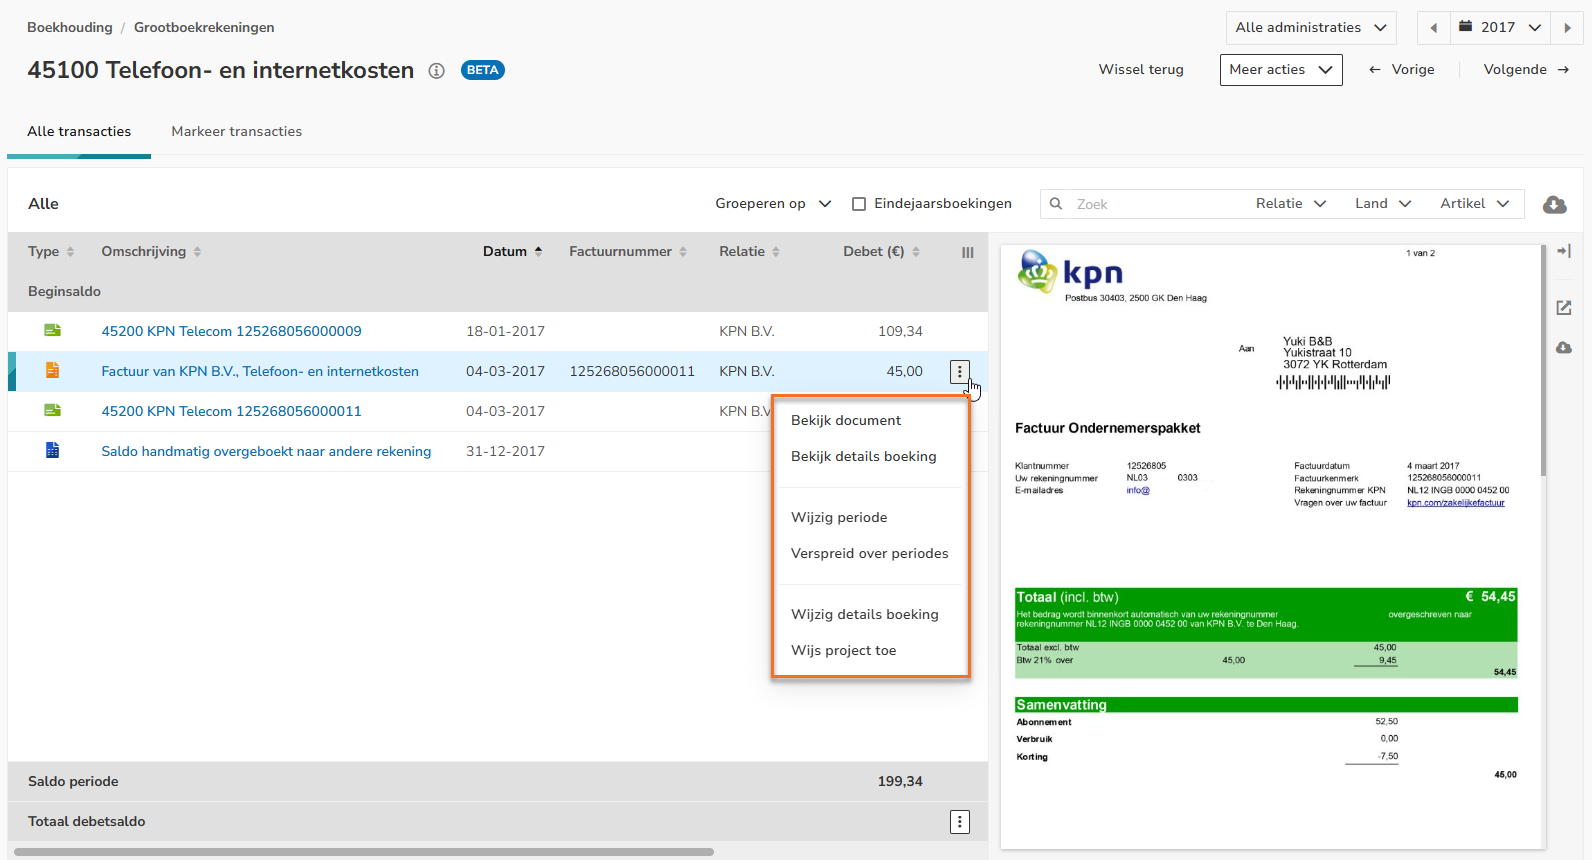The image size is (1592, 860).
Task: Open the invoice preview in a new window
Action: point(1564,308)
